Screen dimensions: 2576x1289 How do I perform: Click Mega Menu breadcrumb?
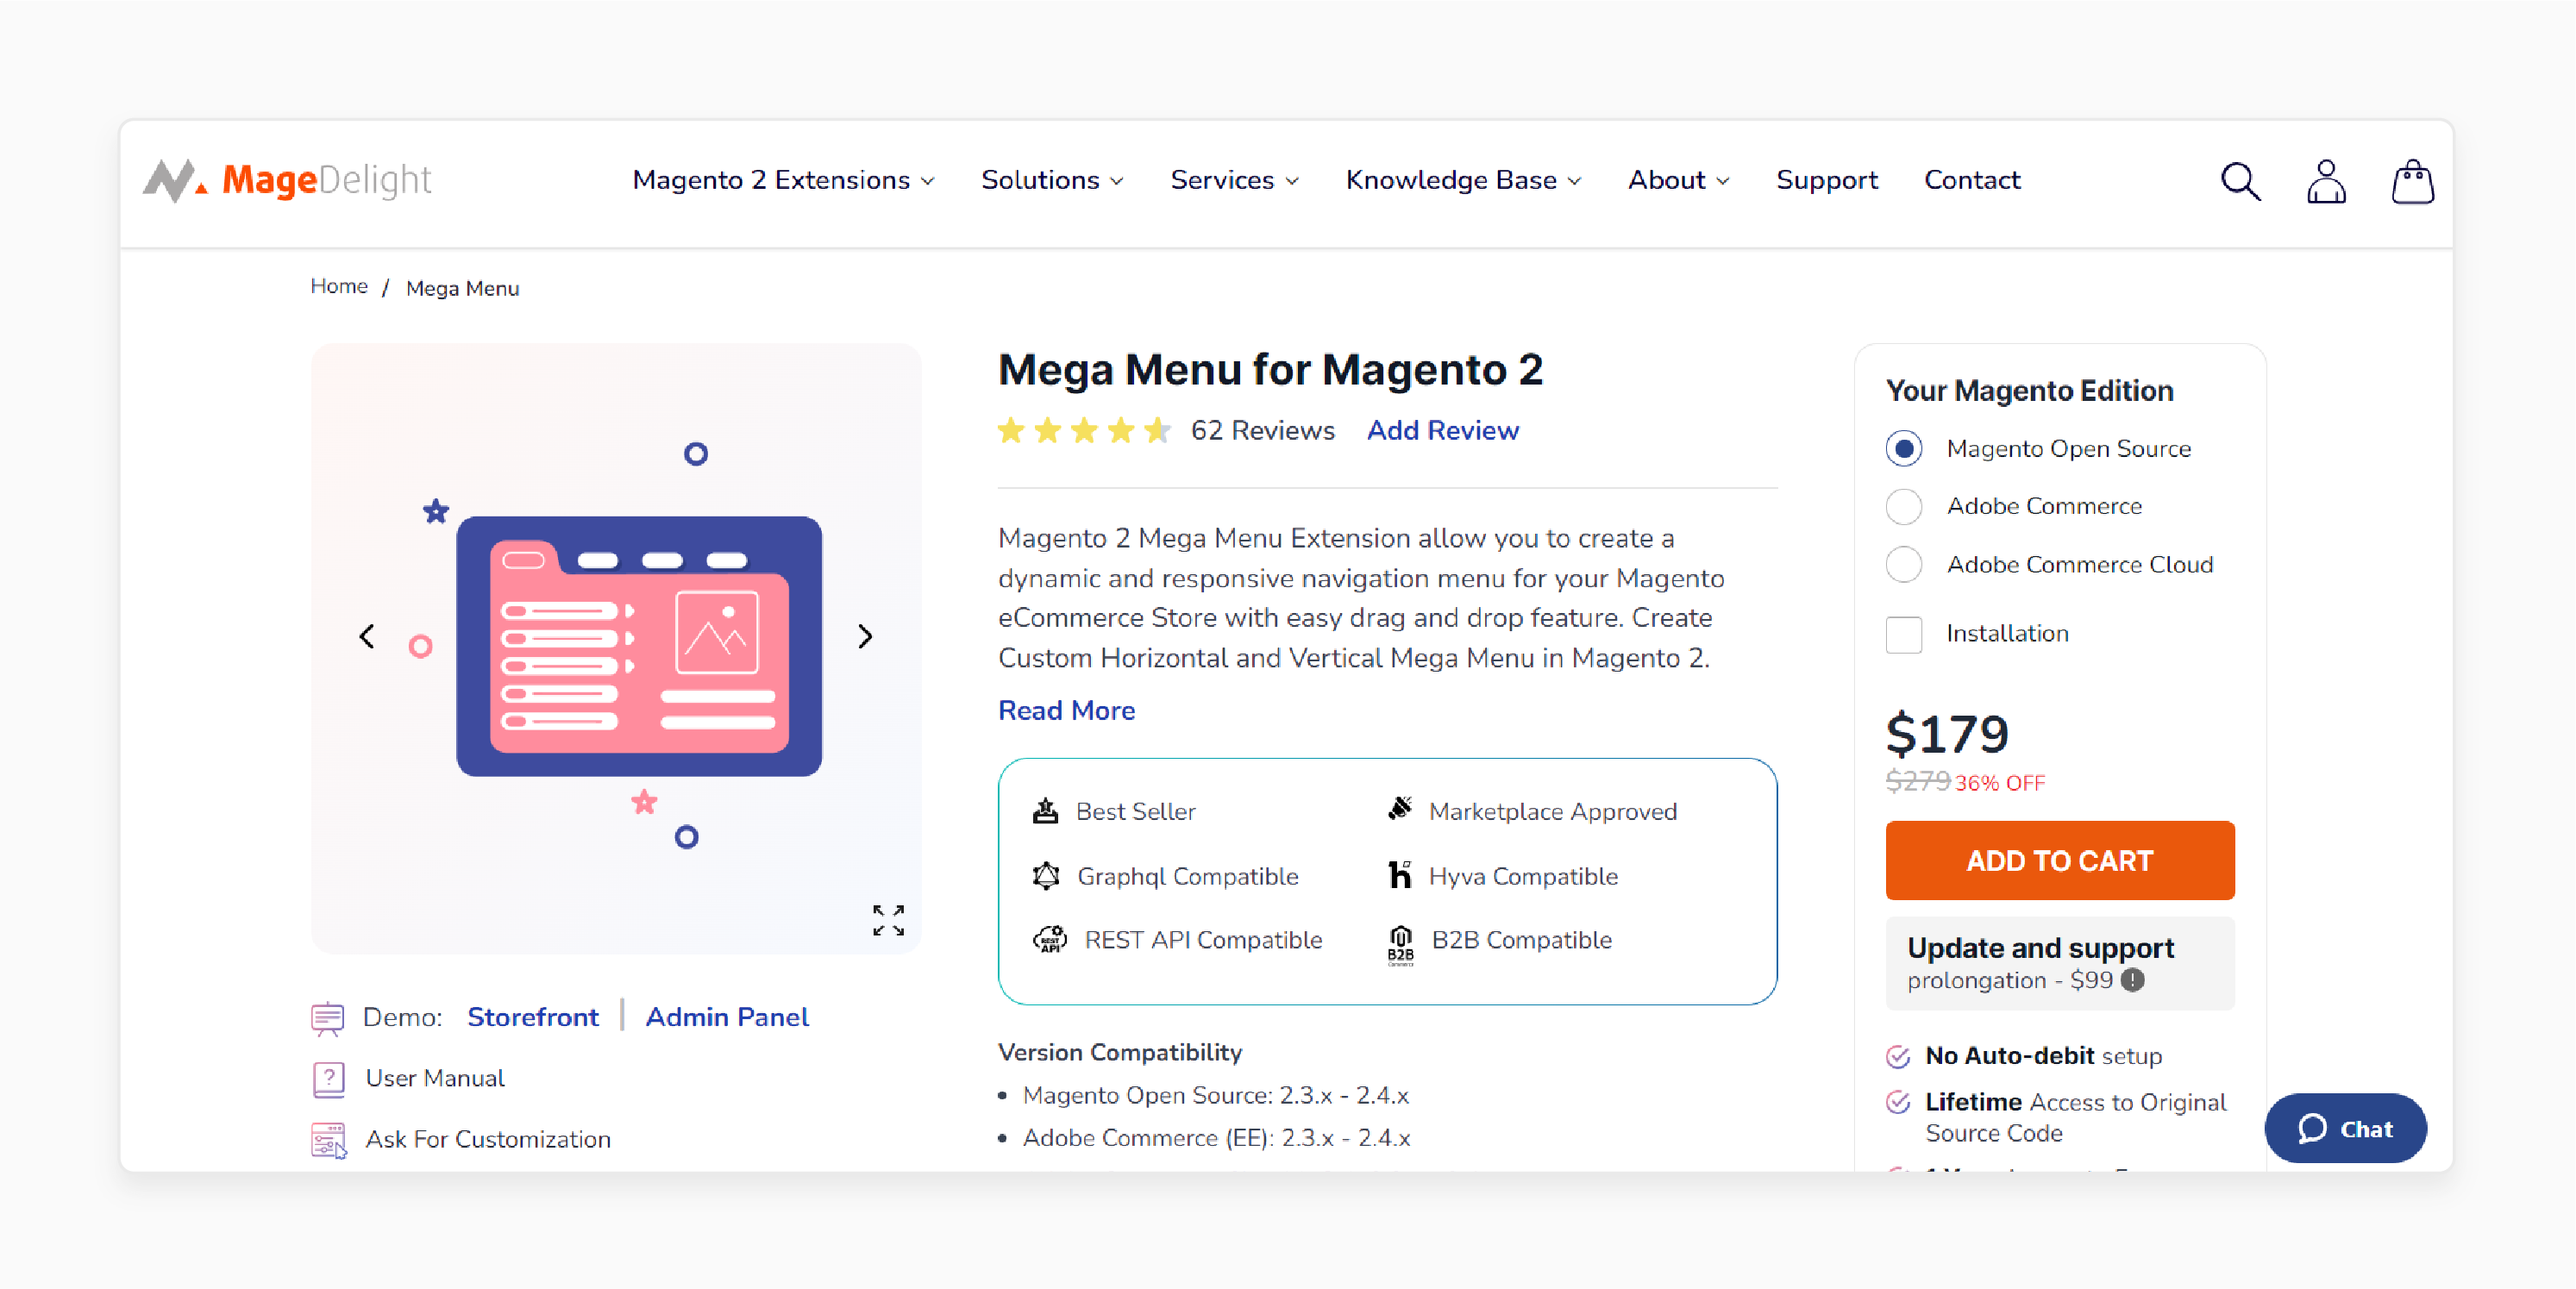click(x=462, y=288)
